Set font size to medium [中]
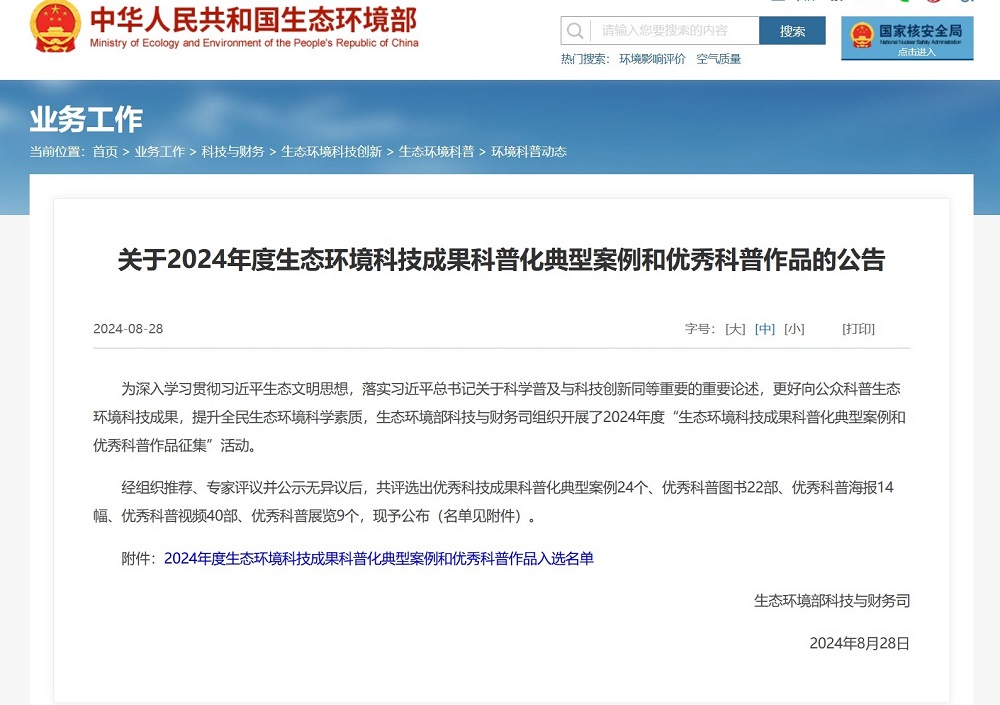This screenshot has width=1000, height=705. 765,329
